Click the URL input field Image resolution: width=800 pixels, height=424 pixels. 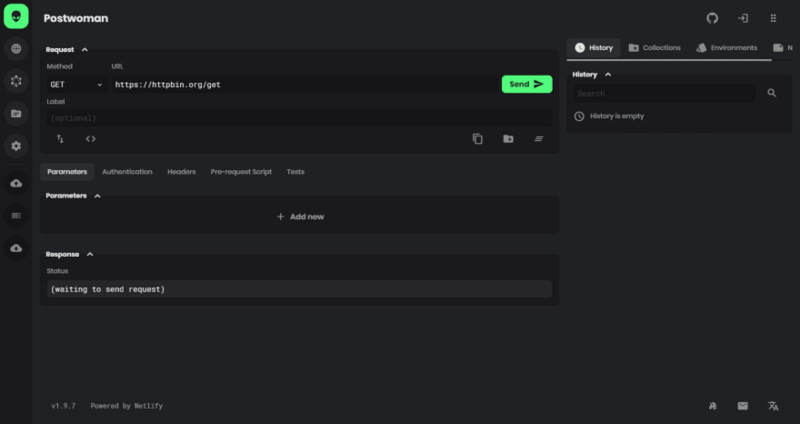click(x=300, y=85)
